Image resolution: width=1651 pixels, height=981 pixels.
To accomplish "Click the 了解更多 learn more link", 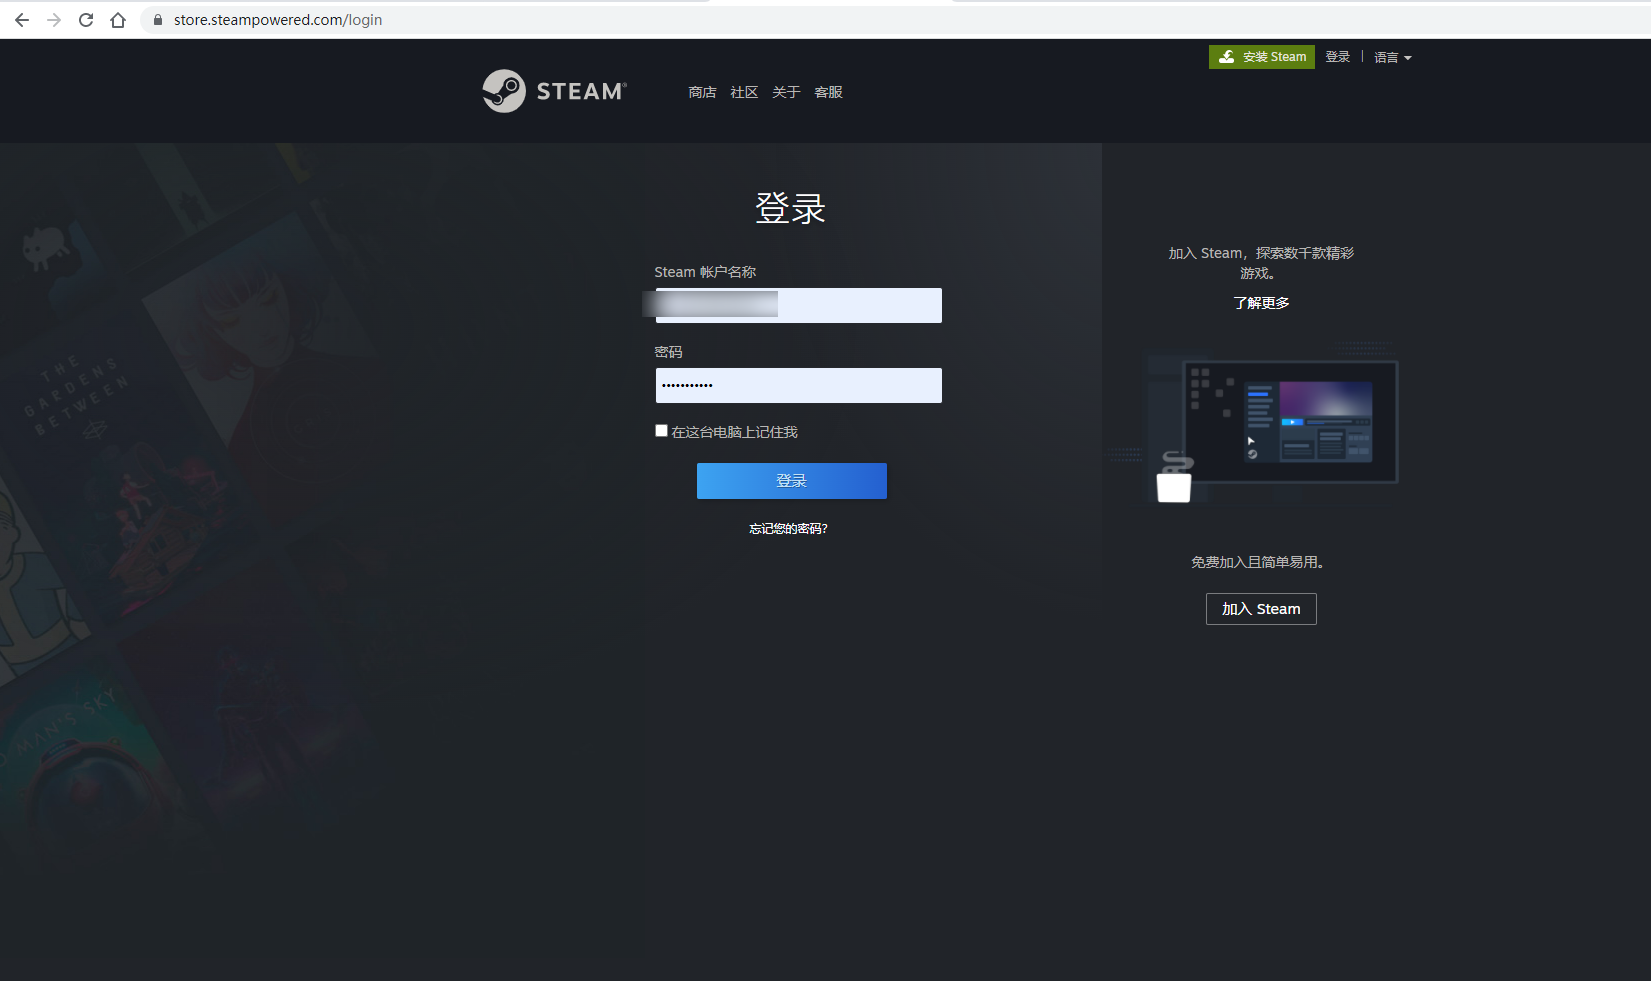I will pyautogui.click(x=1261, y=303).
